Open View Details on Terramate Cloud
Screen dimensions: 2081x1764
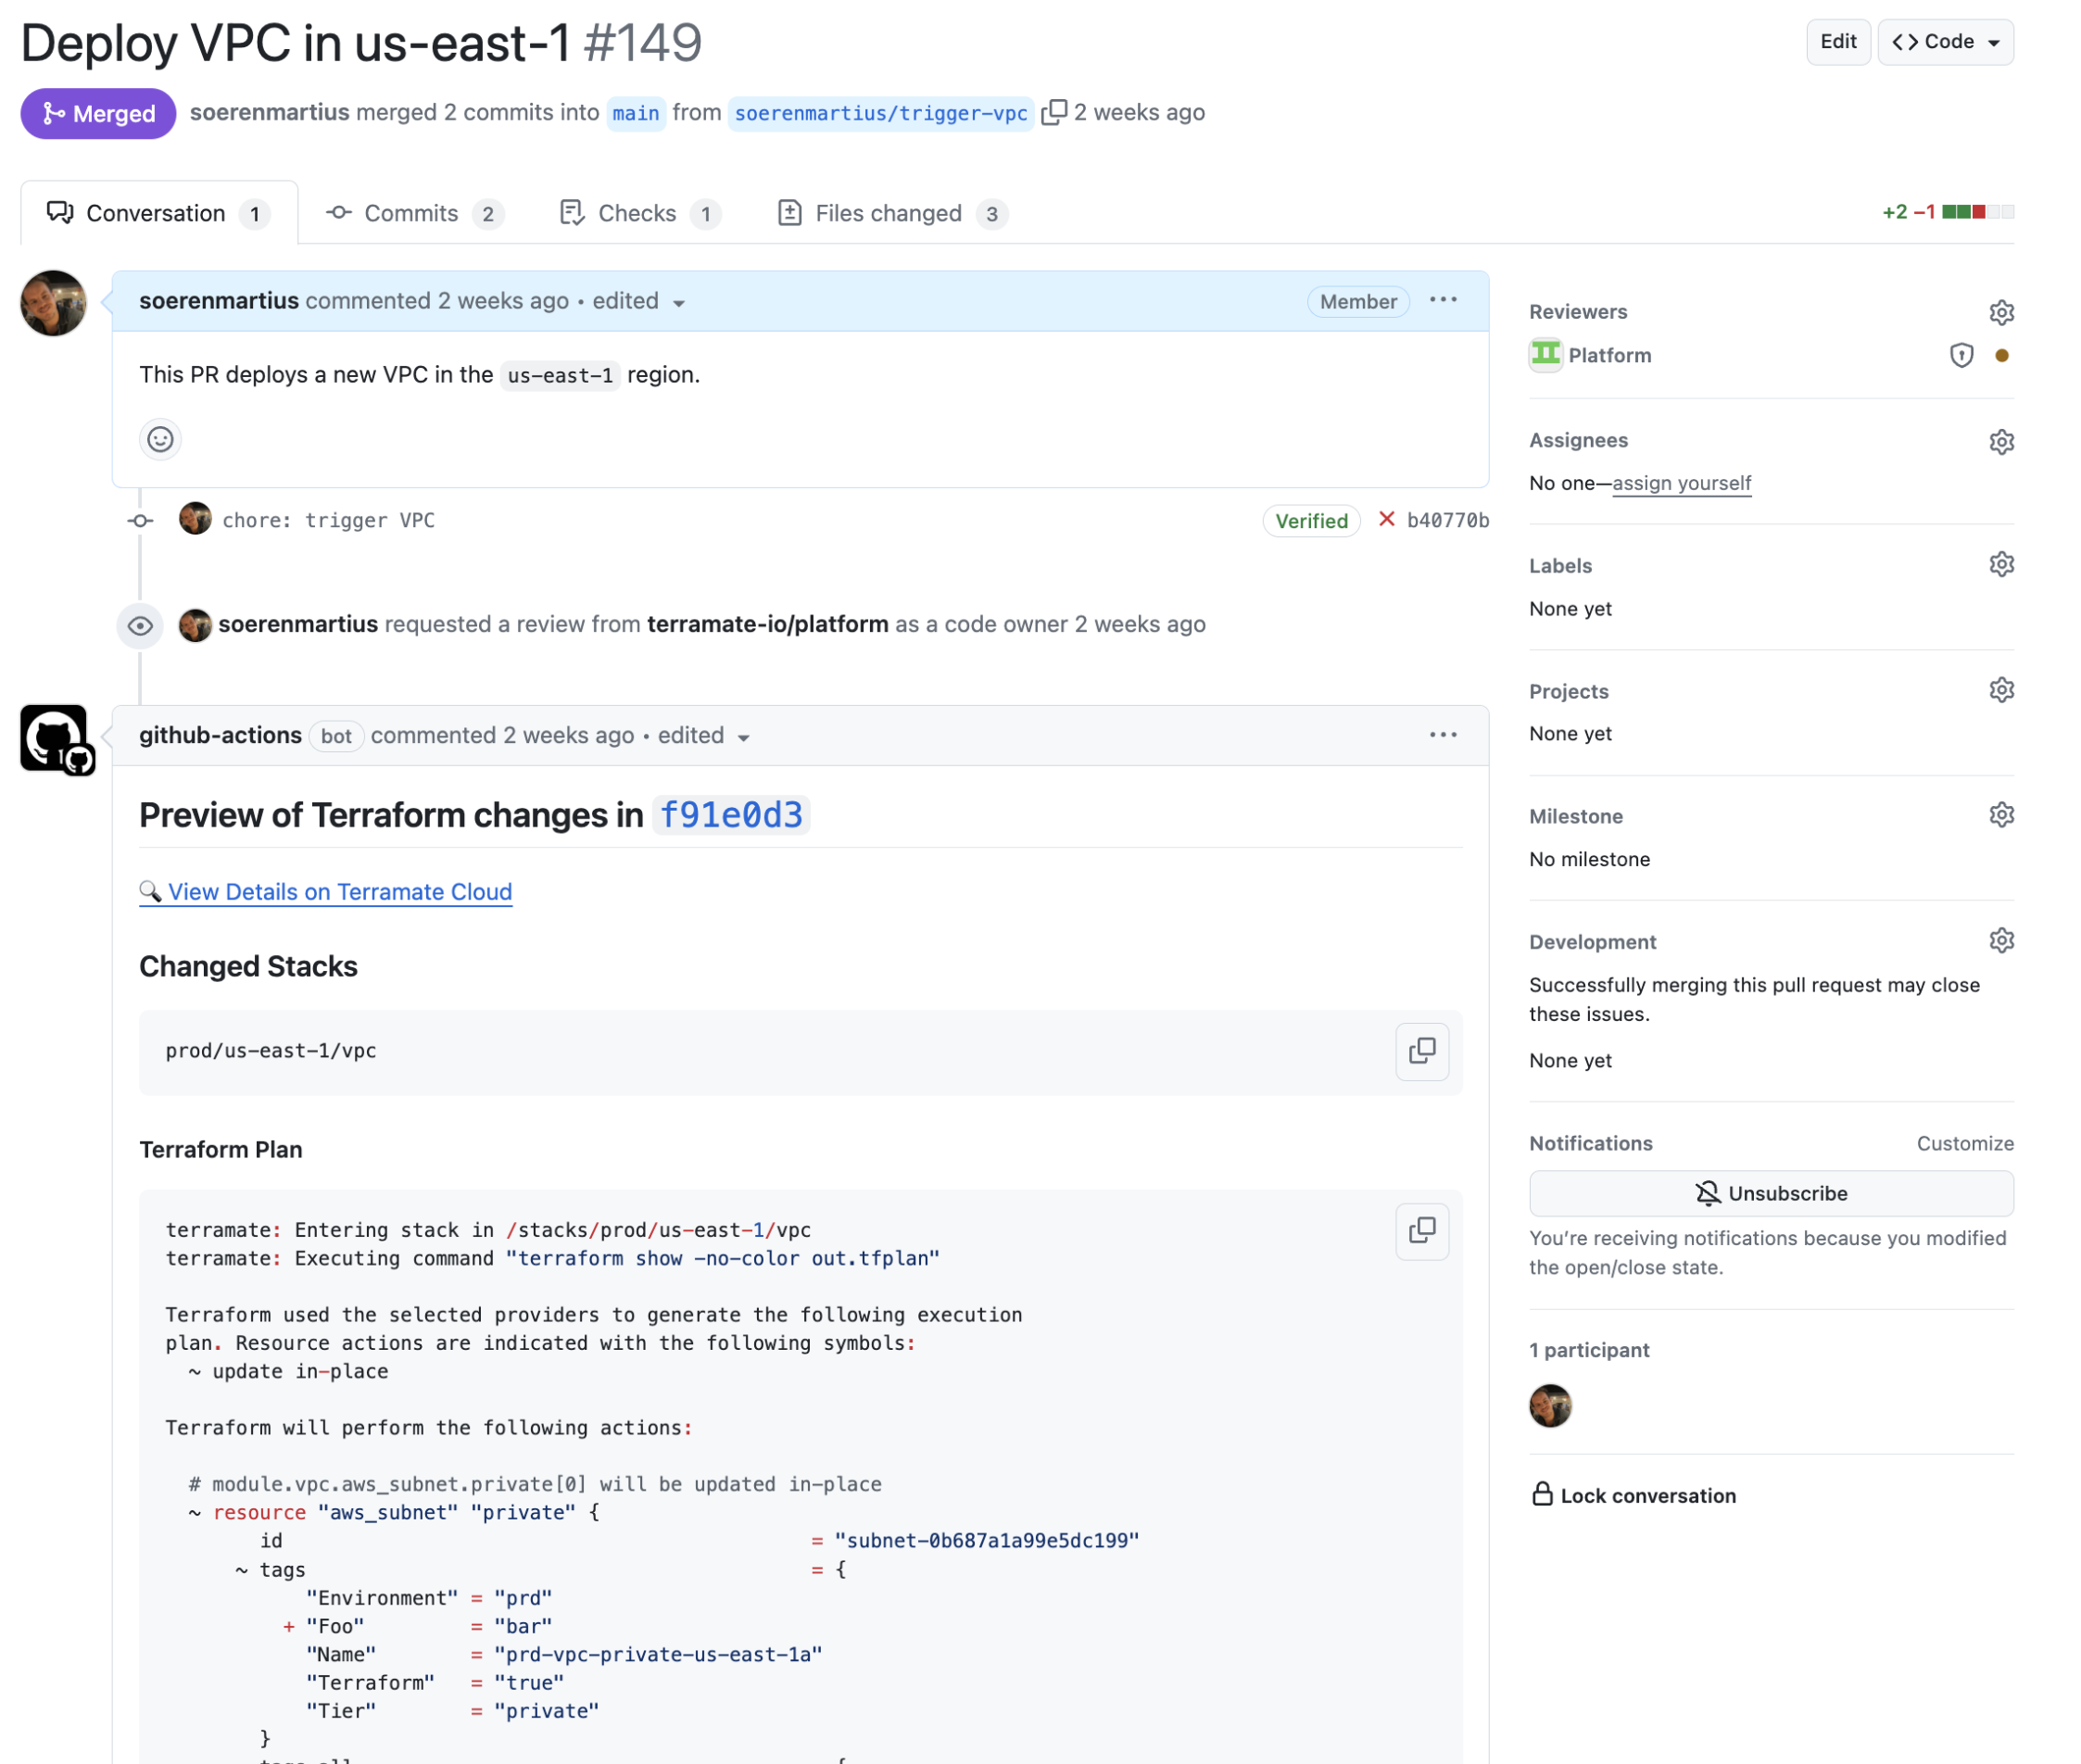[x=339, y=891]
